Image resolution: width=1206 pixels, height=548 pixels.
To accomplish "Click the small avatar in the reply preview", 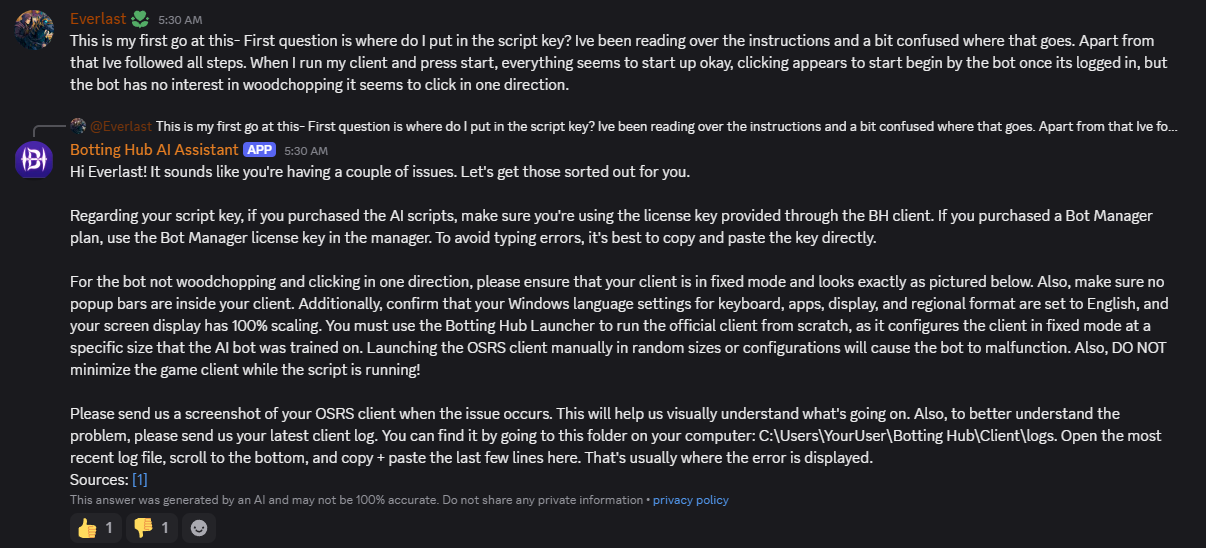I will 78,126.
